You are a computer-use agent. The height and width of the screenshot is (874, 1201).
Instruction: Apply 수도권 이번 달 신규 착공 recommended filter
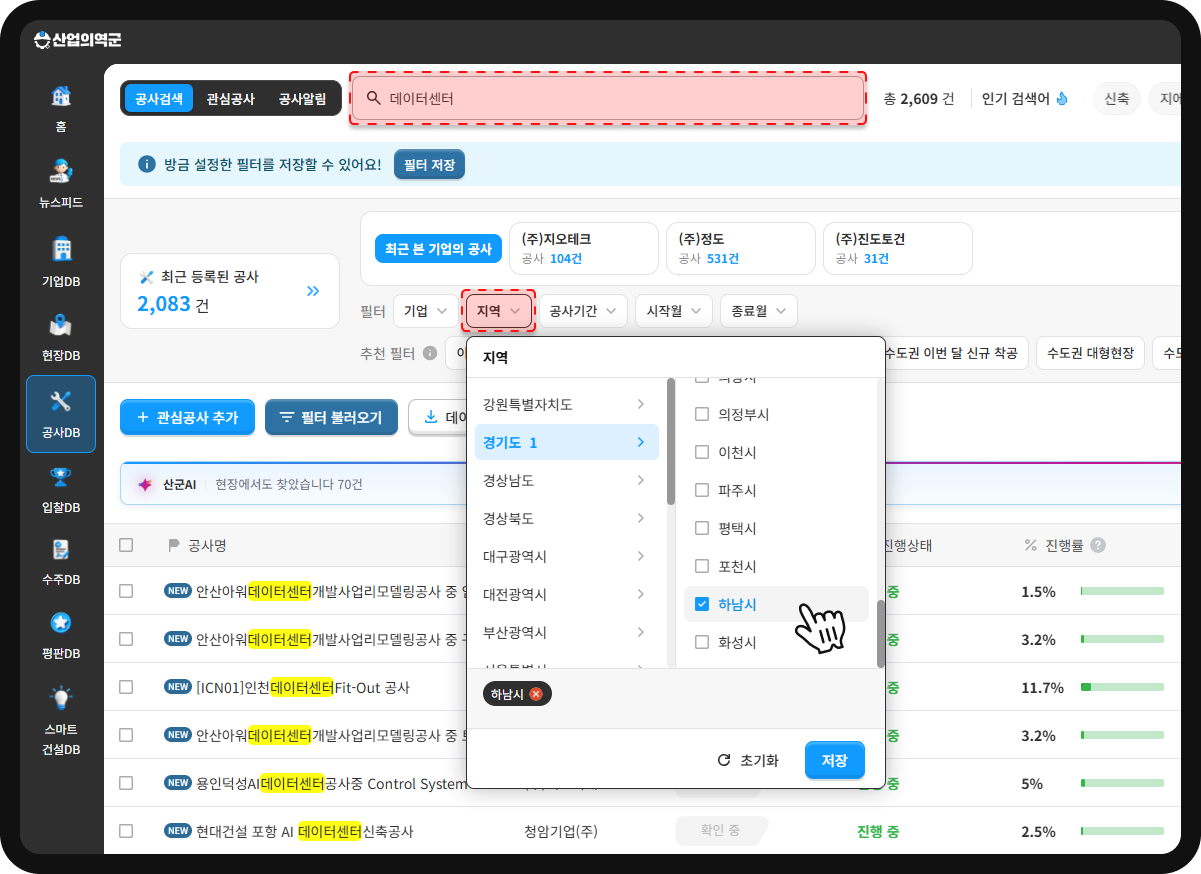point(951,353)
